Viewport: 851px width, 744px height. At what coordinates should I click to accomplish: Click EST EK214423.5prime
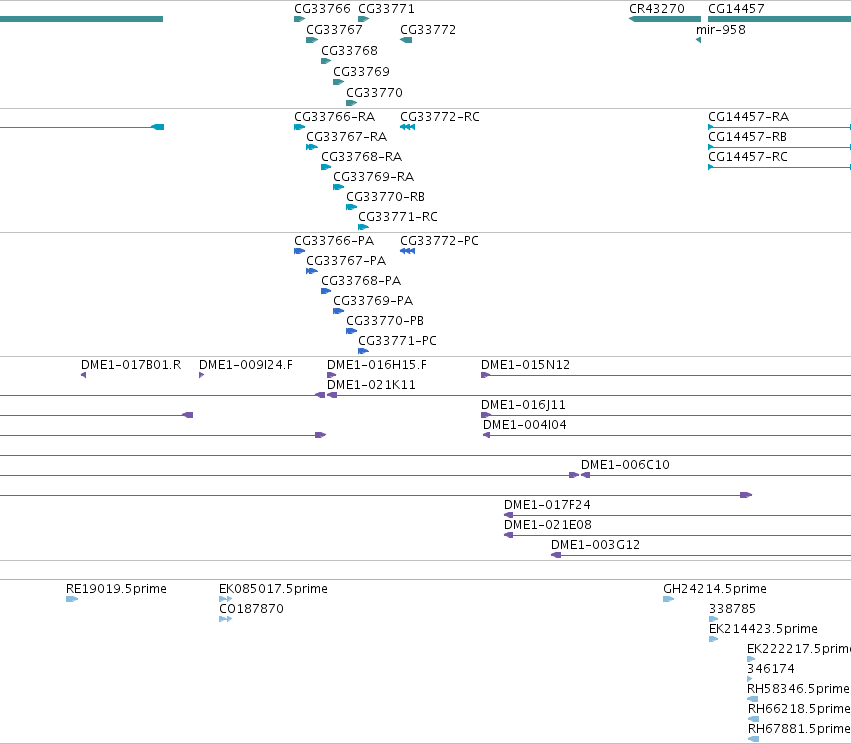pyautogui.click(x=763, y=629)
